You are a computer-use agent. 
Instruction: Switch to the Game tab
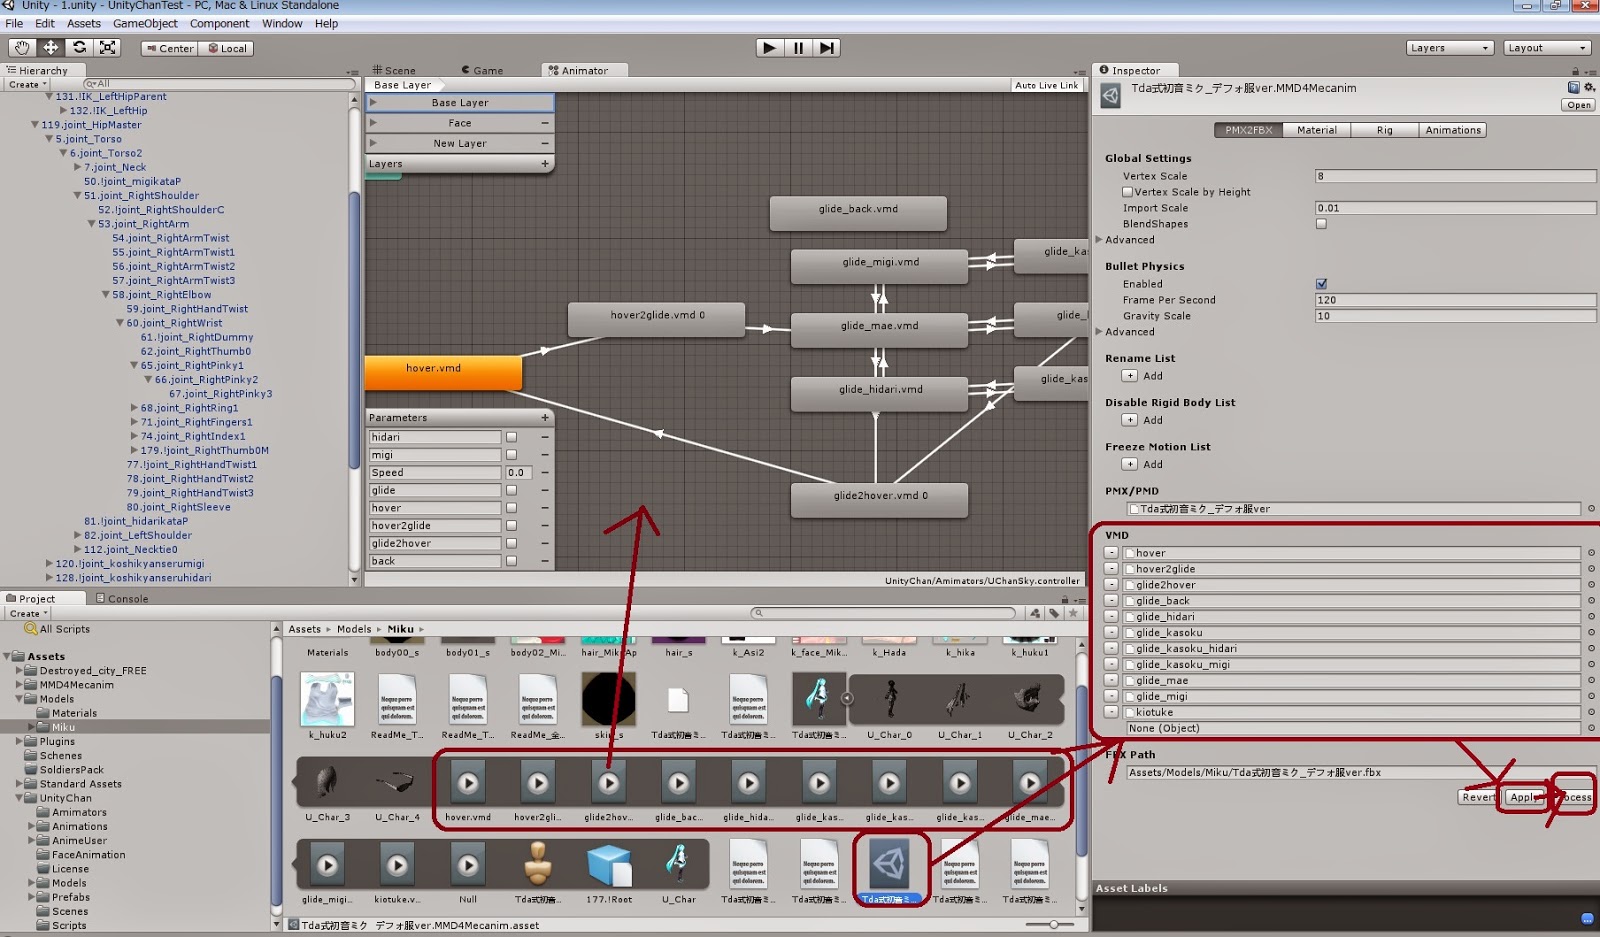click(x=482, y=71)
